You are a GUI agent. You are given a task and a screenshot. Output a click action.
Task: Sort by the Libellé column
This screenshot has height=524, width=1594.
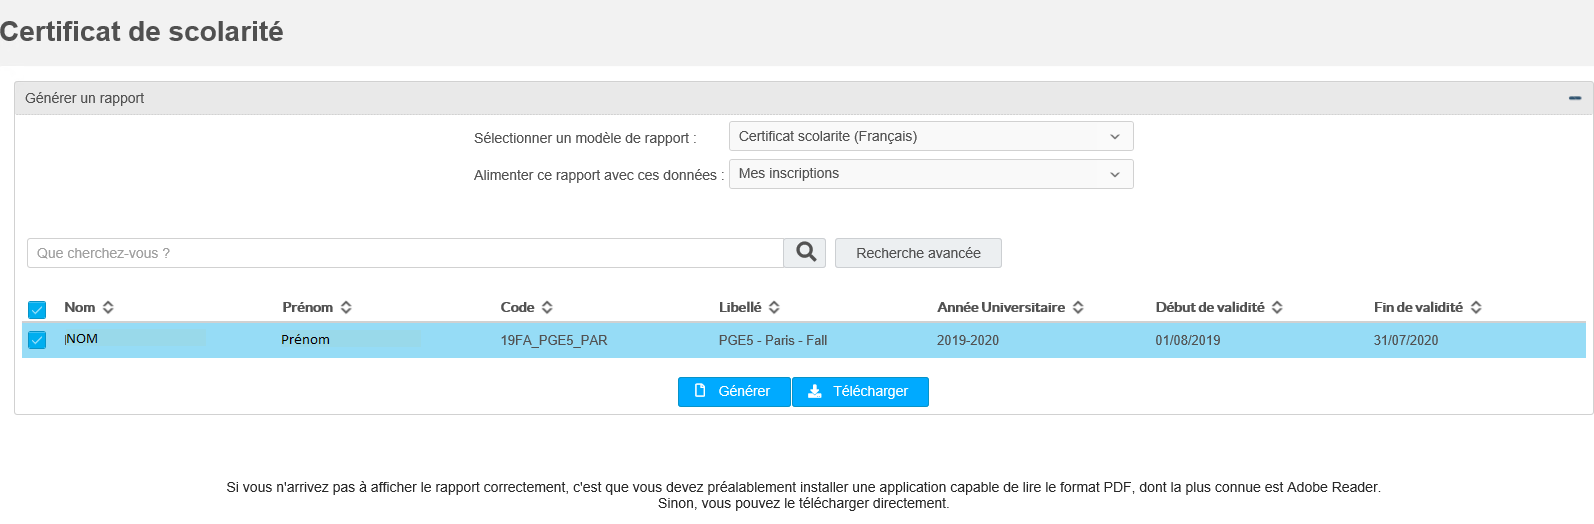749,307
